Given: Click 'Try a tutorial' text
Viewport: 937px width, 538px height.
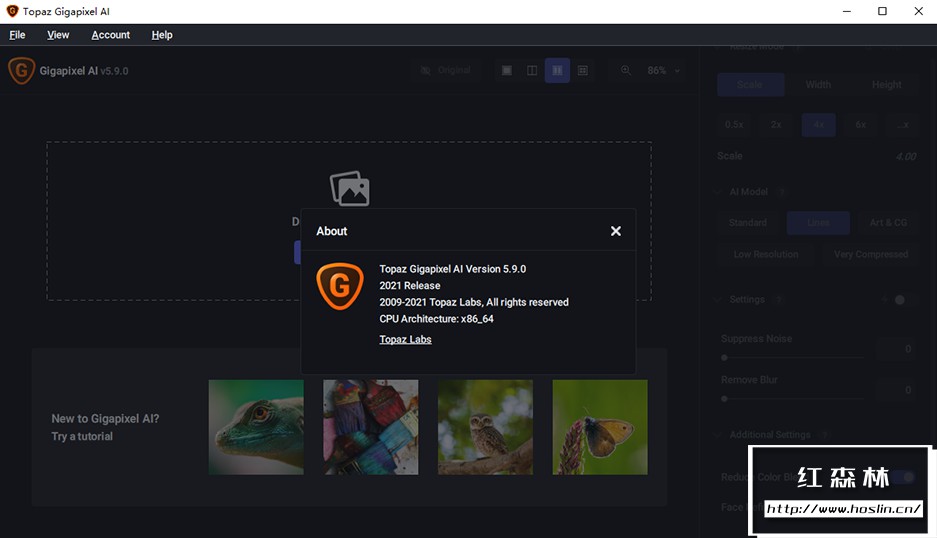Looking at the screenshot, I should (82, 436).
